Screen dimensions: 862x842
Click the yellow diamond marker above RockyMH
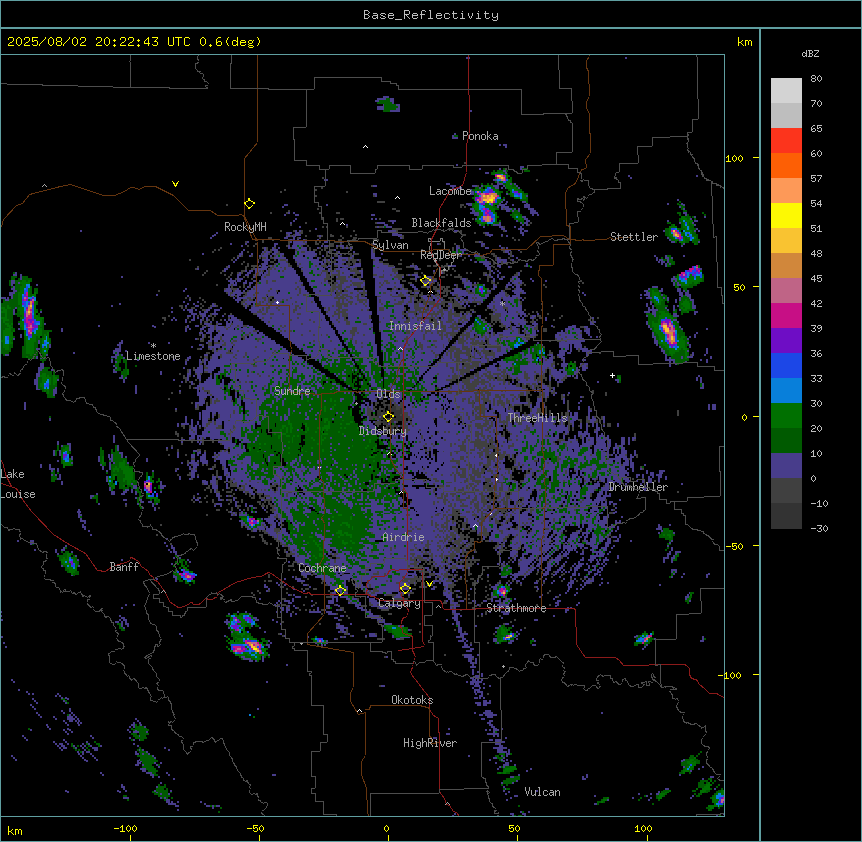point(250,204)
